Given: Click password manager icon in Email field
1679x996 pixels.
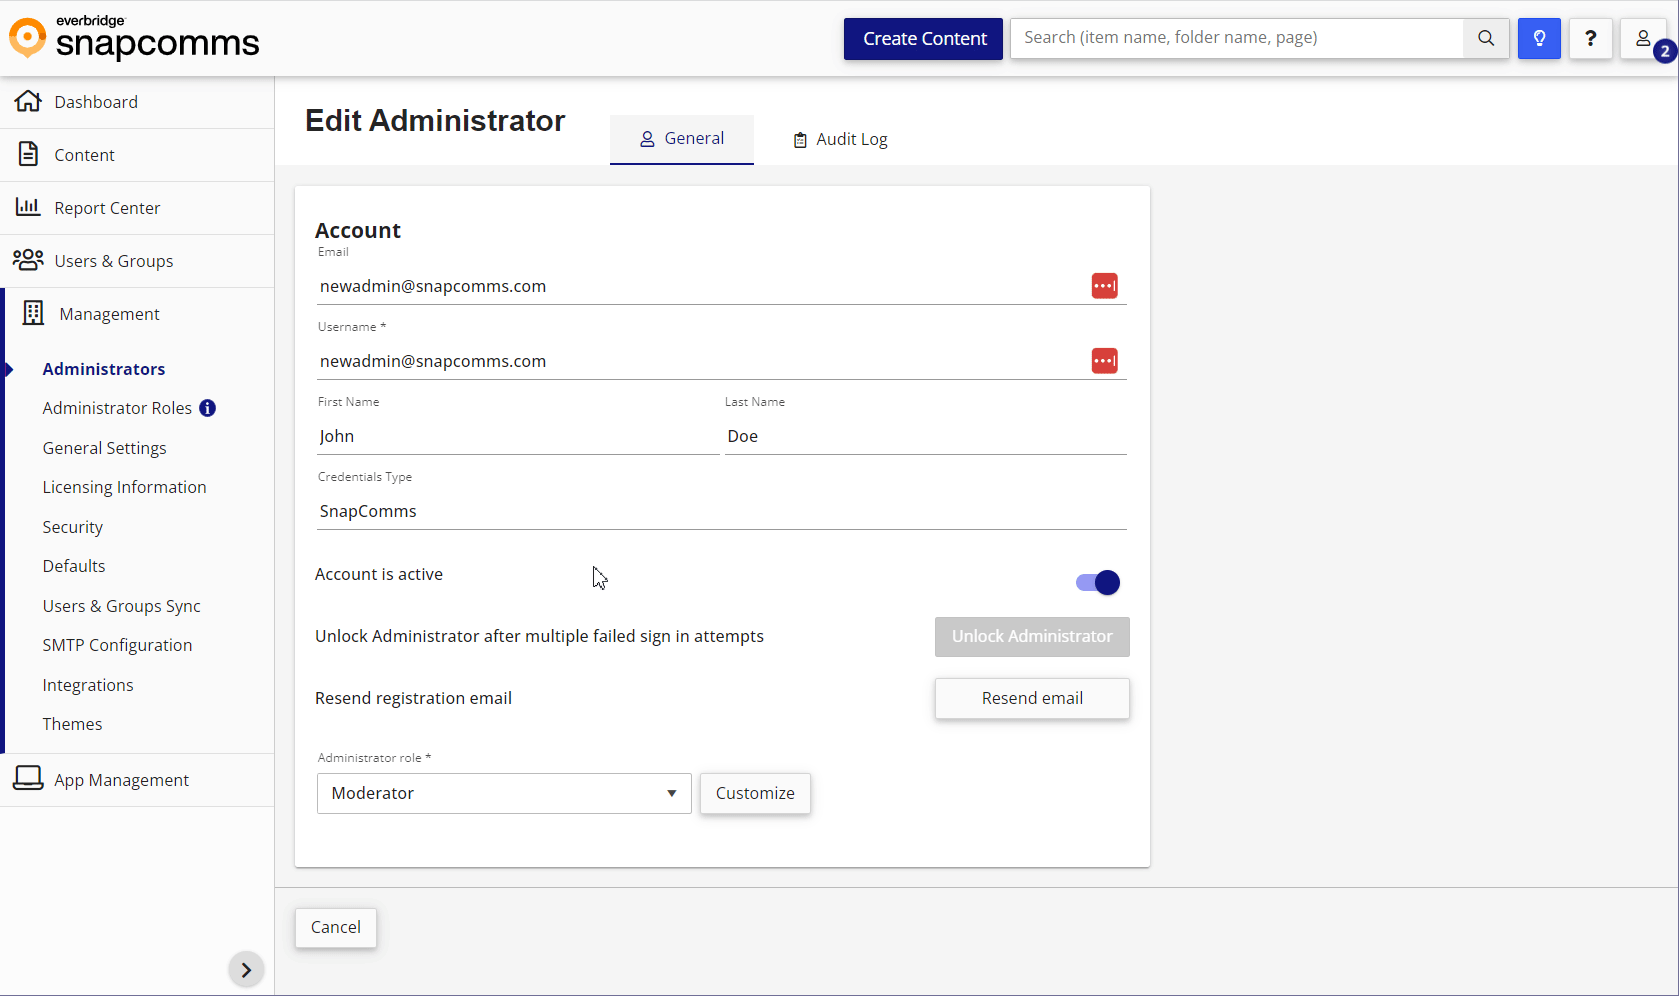Looking at the screenshot, I should pos(1104,286).
